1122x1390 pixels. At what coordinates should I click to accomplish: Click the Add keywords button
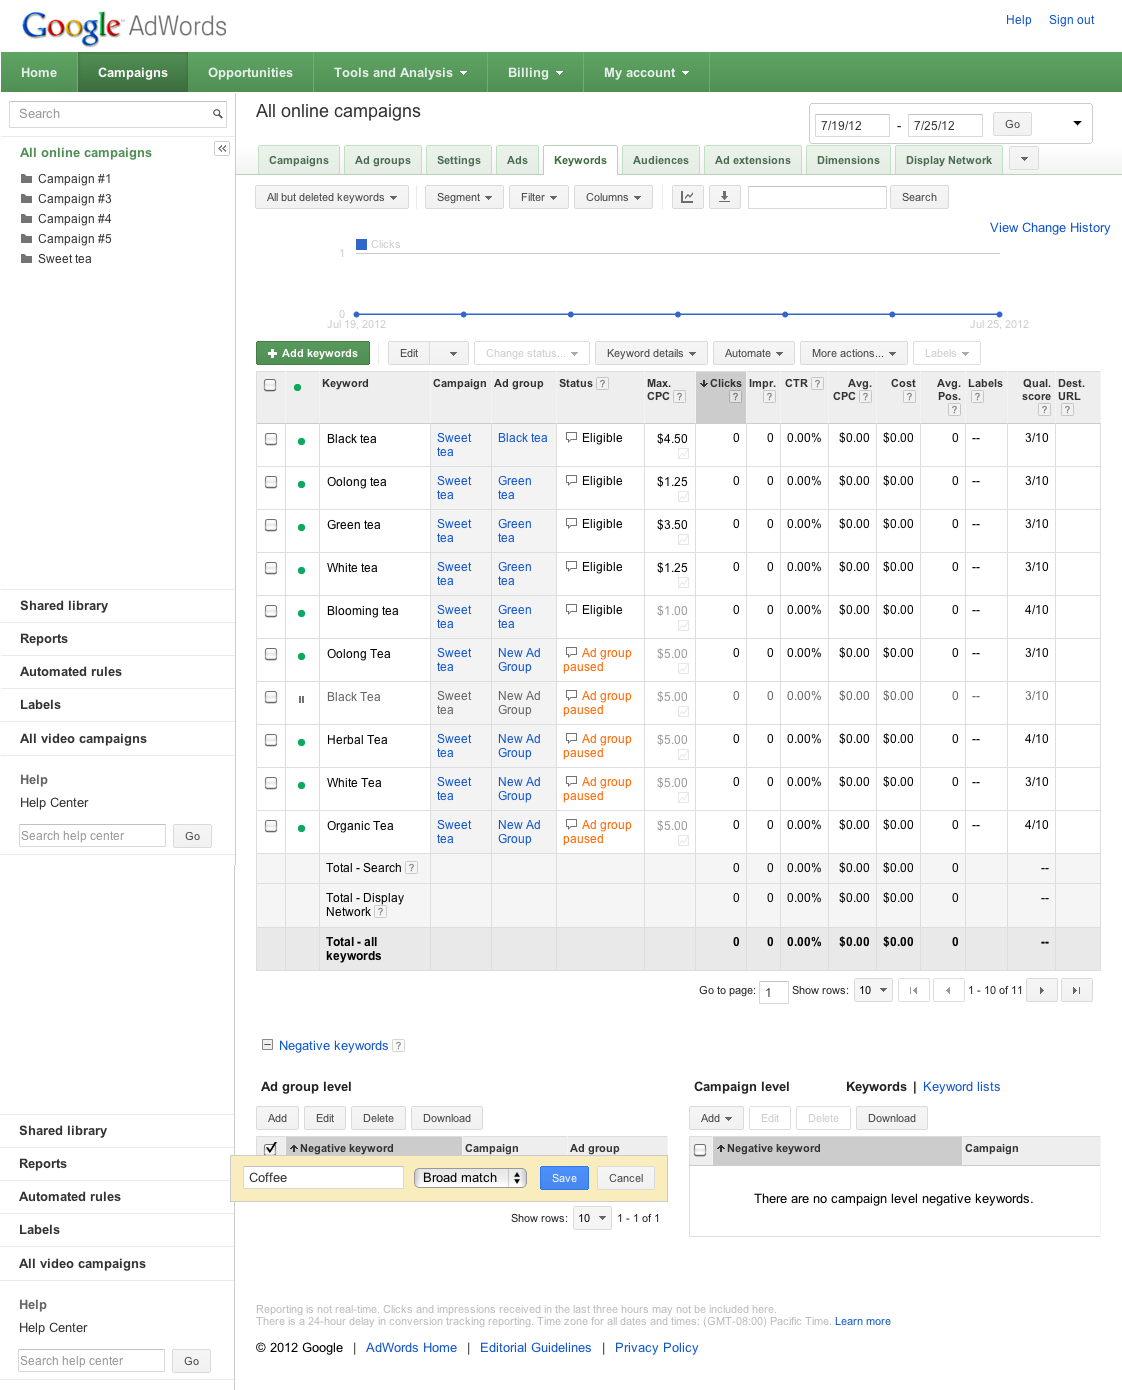(x=313, y=353)
